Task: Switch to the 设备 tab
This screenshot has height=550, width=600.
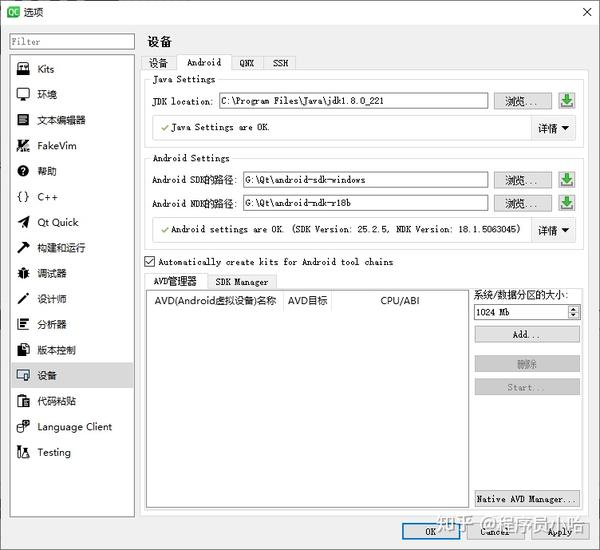Action: point(158,63)
